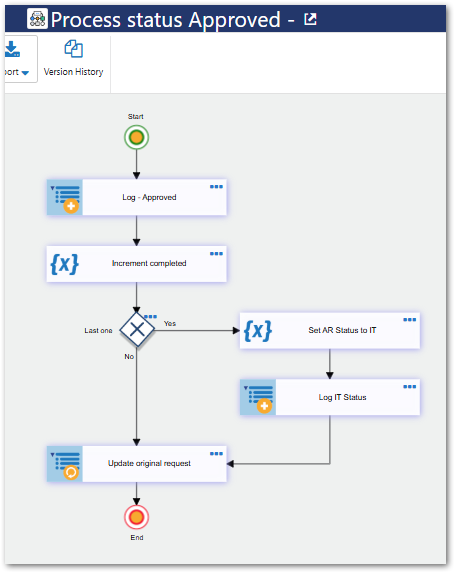Open ellipsis menu on Log - Approved
Screen dimensions: 455x573
216,187
